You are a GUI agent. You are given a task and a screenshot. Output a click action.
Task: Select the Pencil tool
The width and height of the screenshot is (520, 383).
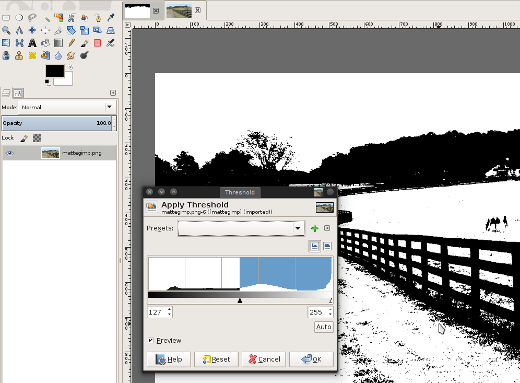pyautogui.click(x=71, y=43)
